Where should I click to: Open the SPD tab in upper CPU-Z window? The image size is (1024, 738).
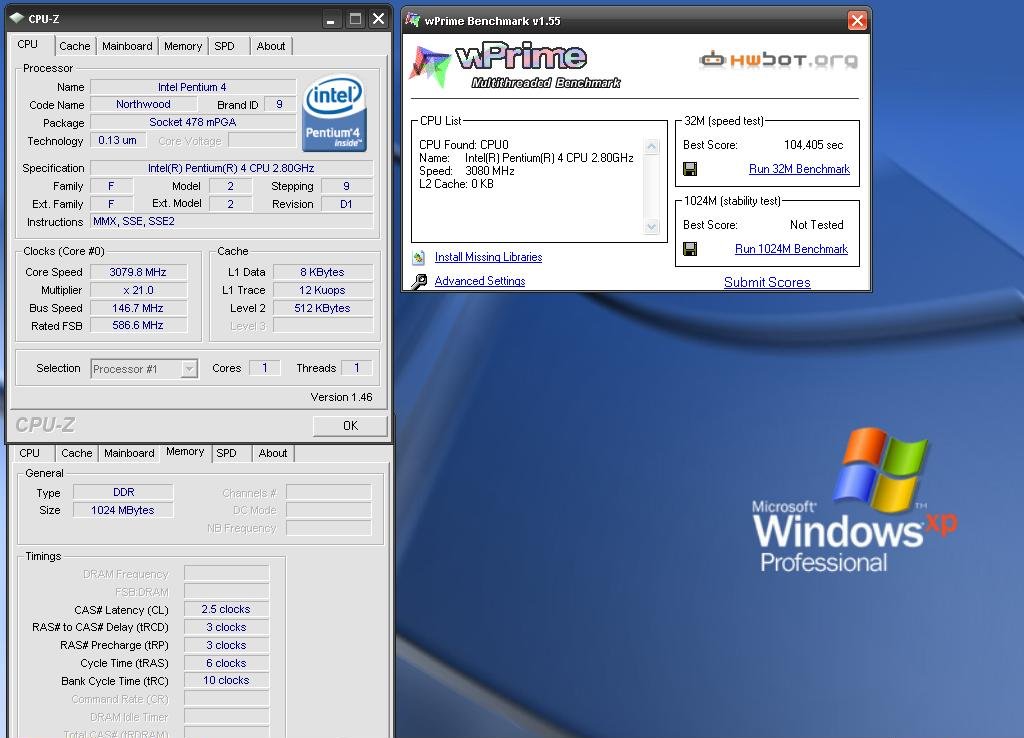click(224, 46)
